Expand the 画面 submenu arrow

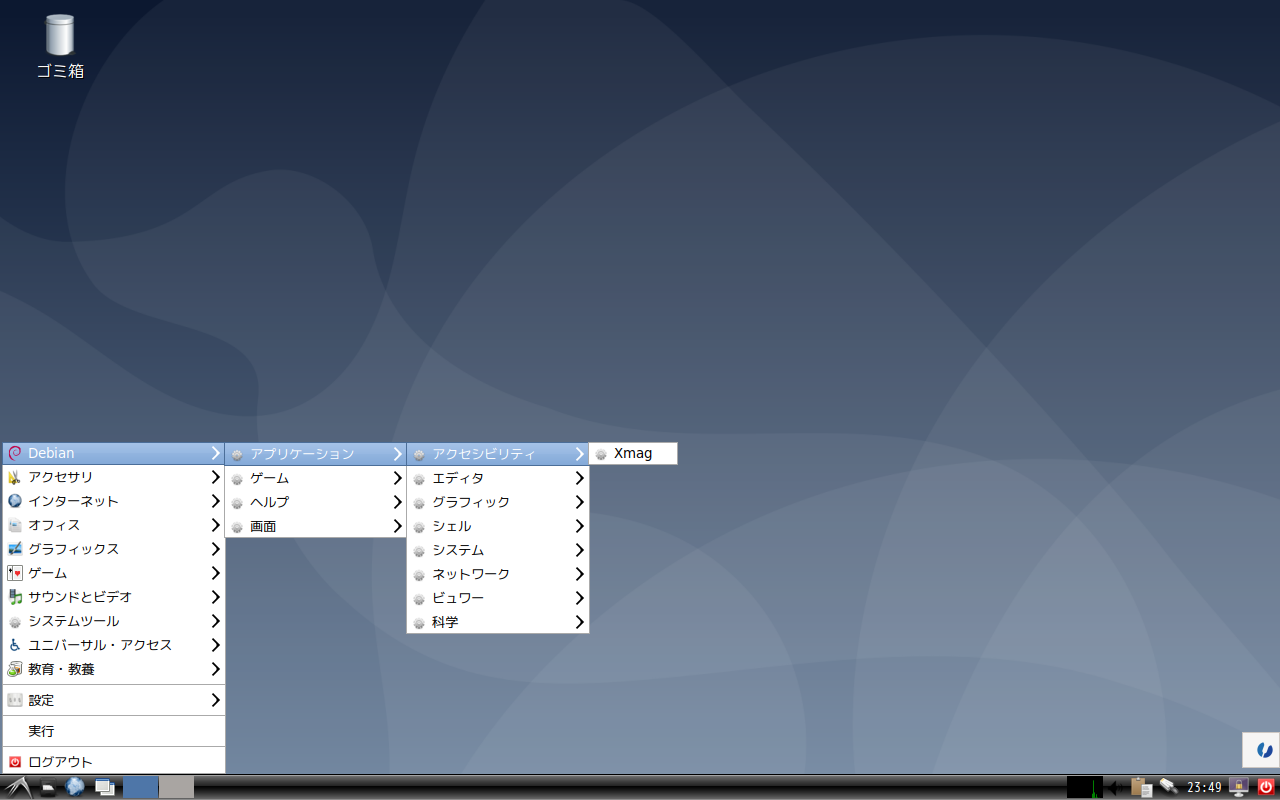point(397,527)
